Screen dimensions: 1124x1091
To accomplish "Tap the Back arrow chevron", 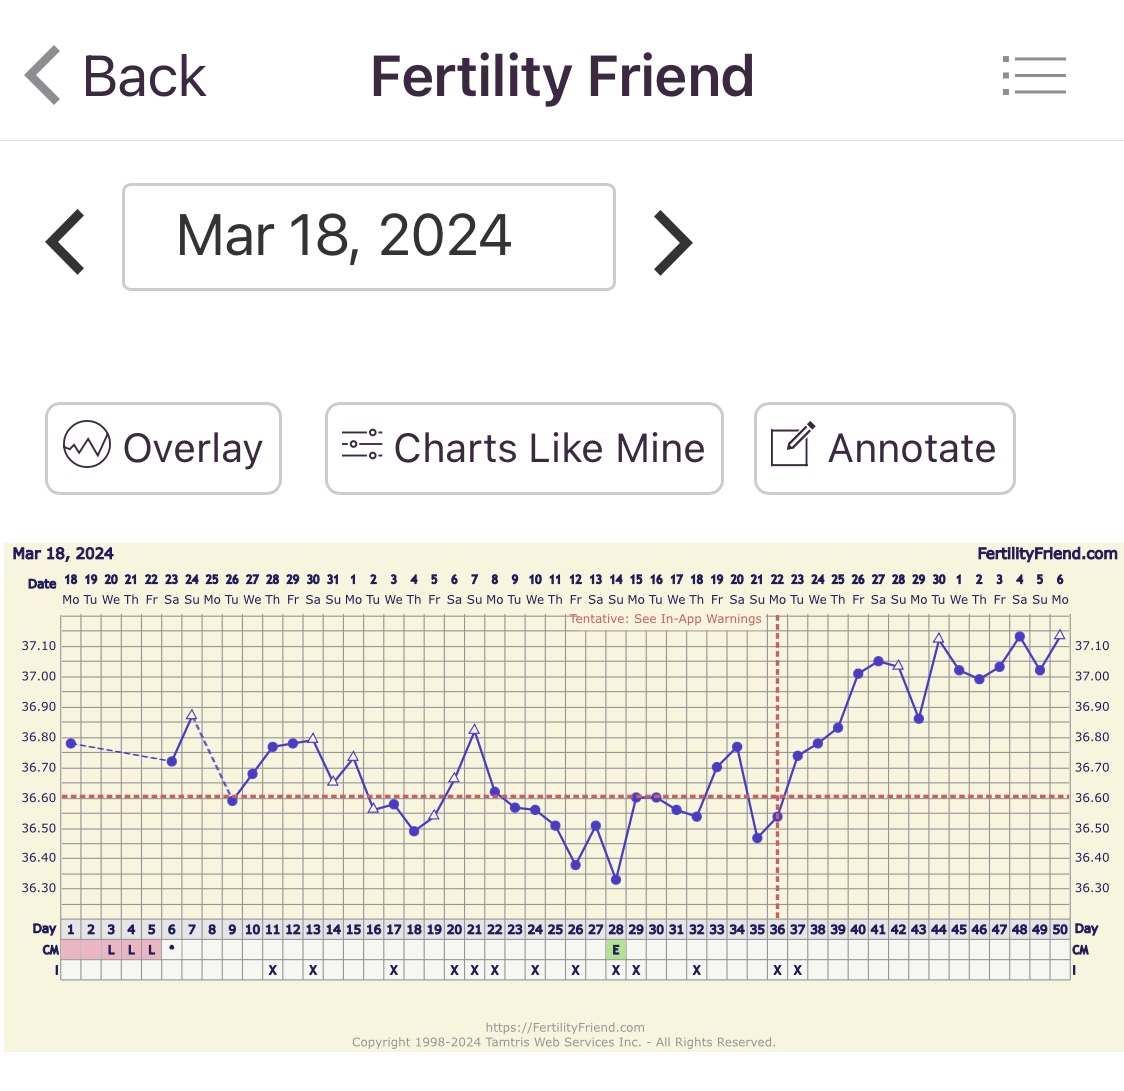I will pos(43,76).
